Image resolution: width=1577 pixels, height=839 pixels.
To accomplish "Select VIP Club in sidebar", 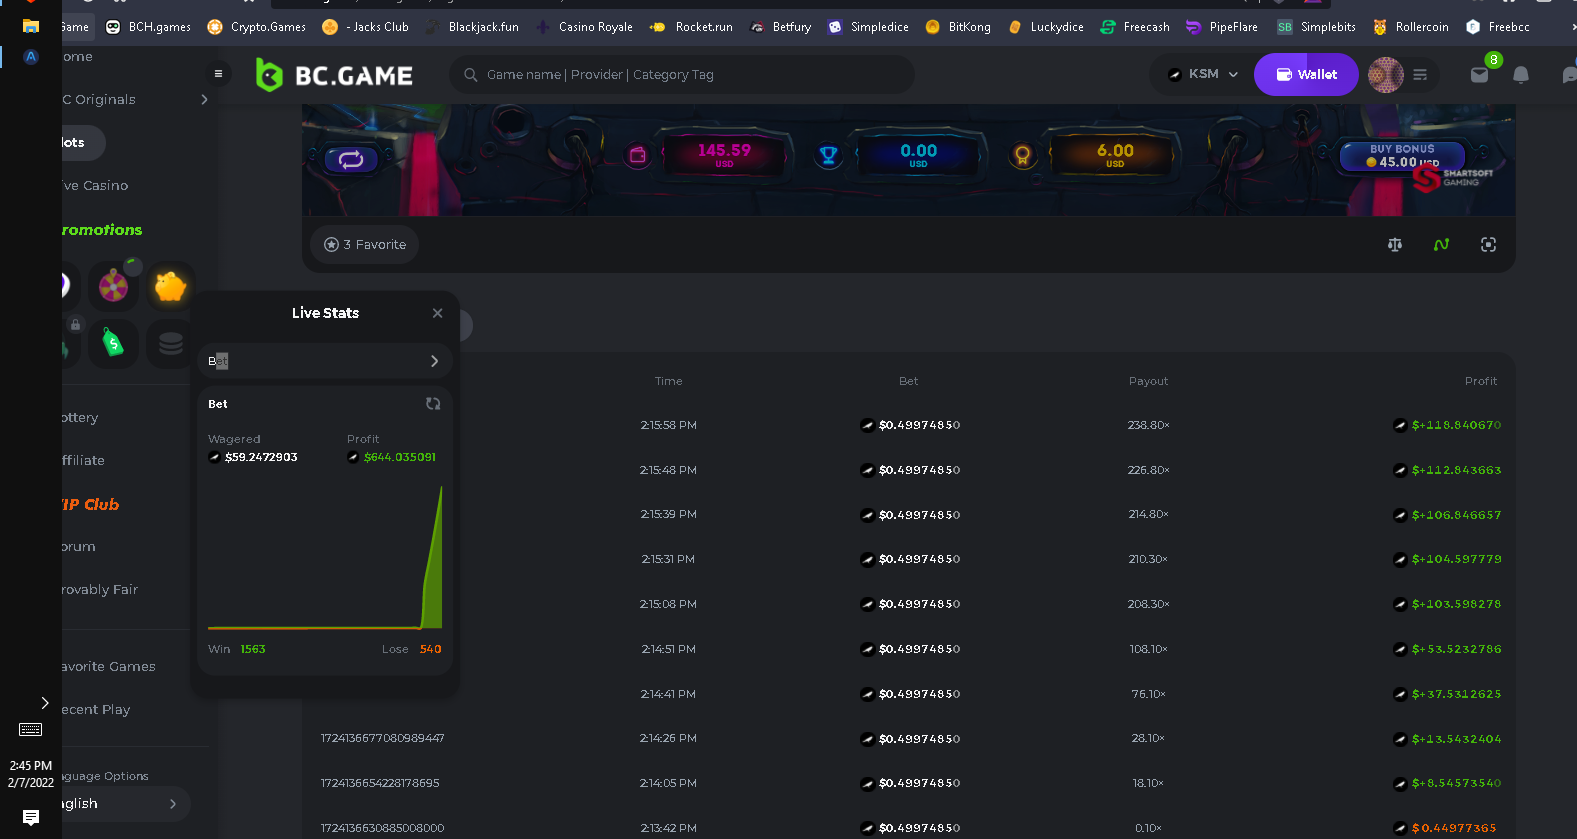I will click(90, 505).
